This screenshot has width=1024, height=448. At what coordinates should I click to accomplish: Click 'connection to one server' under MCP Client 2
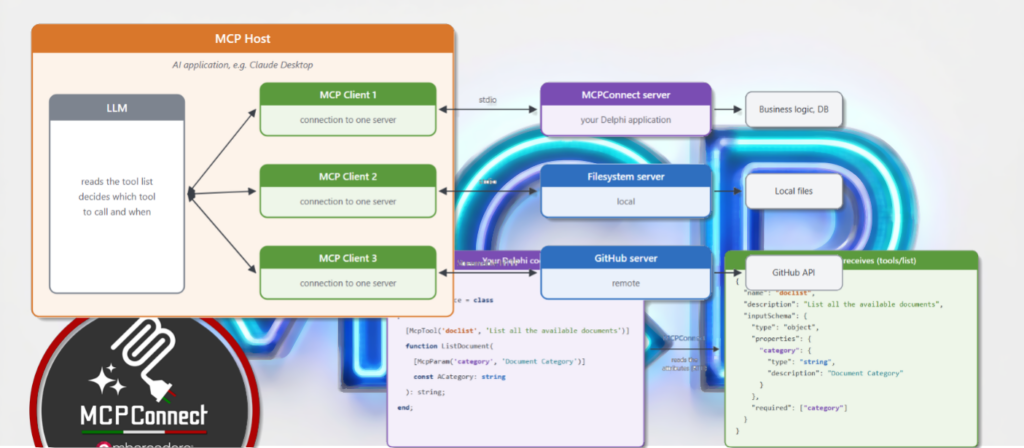(x=348, y=202)
